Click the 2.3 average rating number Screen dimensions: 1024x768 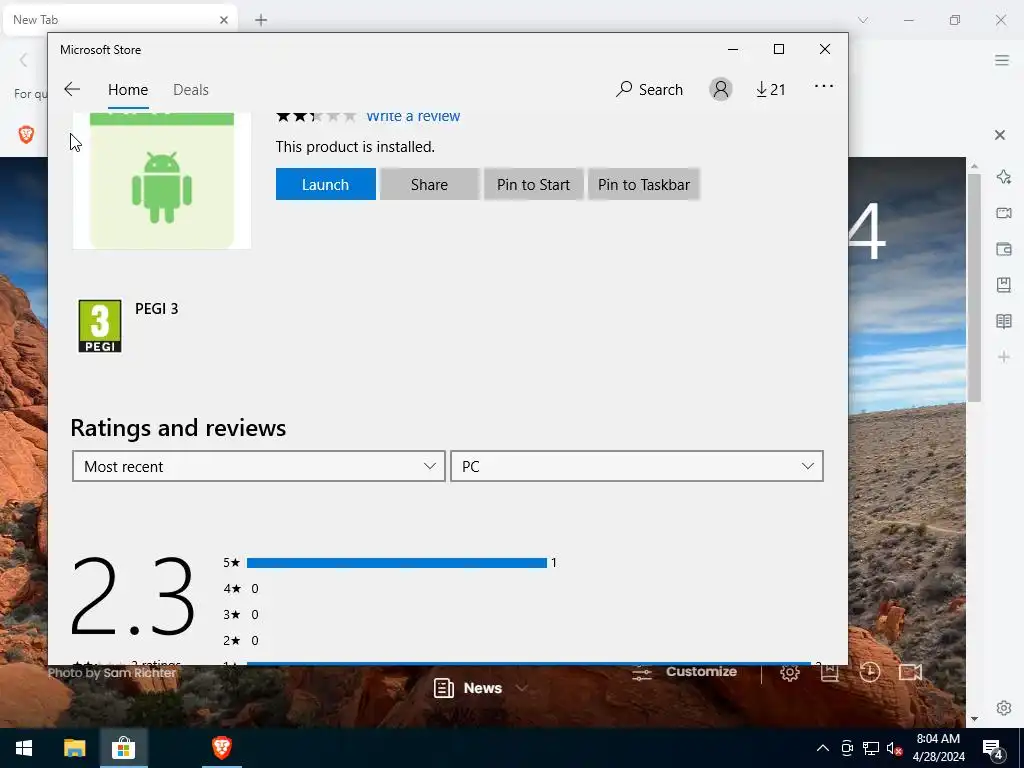pos(133,594)
